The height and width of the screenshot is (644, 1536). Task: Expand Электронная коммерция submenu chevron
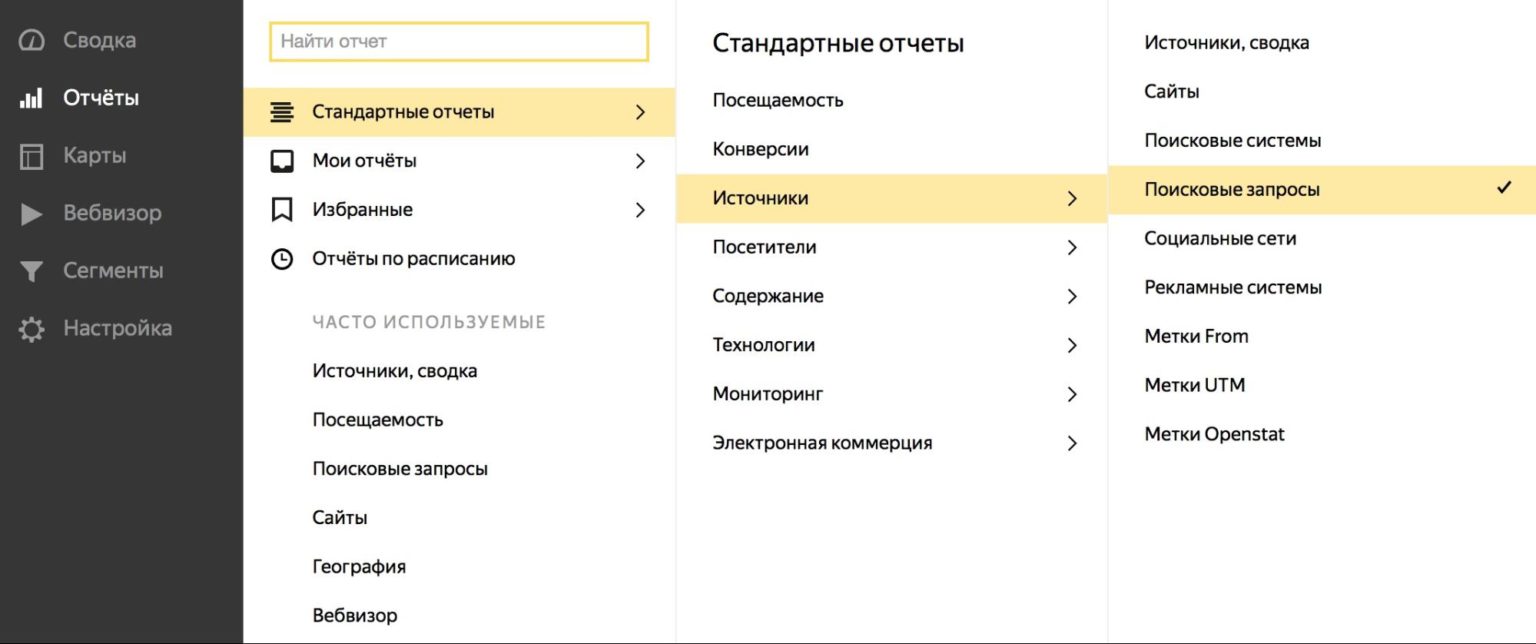[1072, 443]
